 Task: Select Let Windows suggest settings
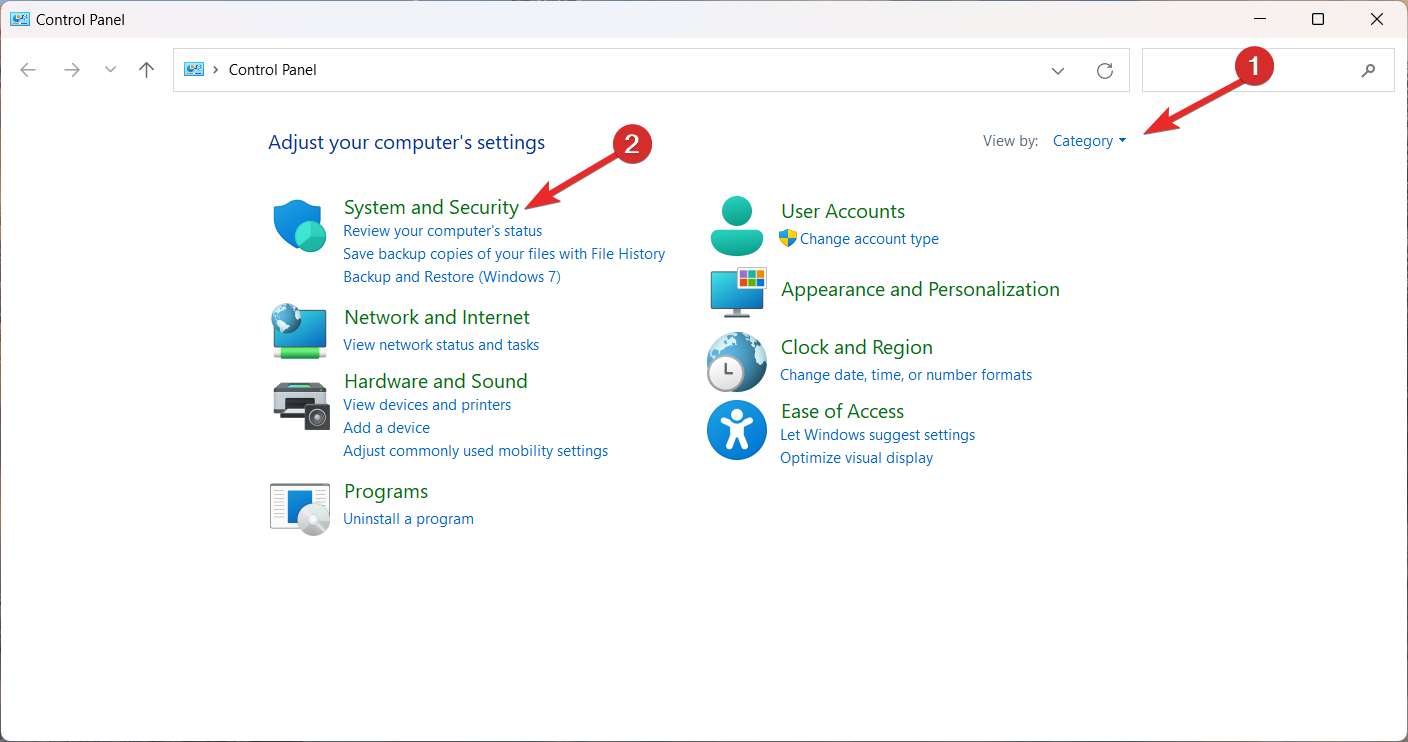point(877,435)
